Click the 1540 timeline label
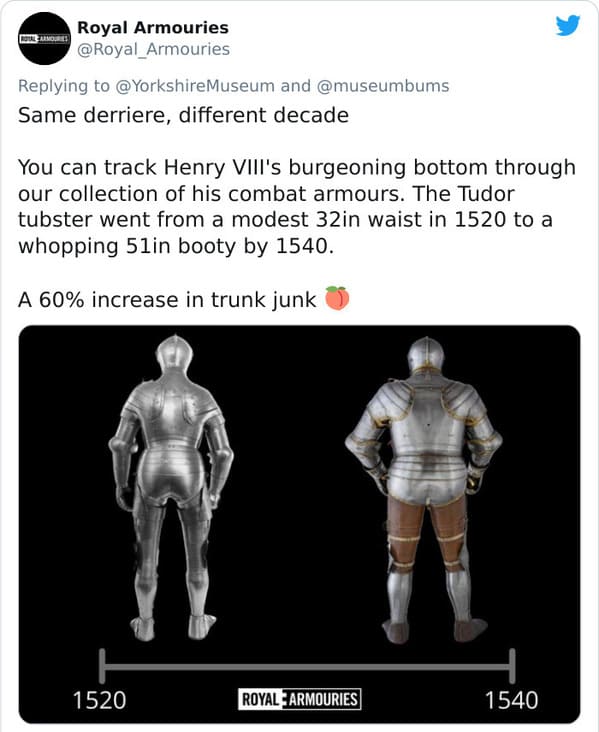 (512, 700)
